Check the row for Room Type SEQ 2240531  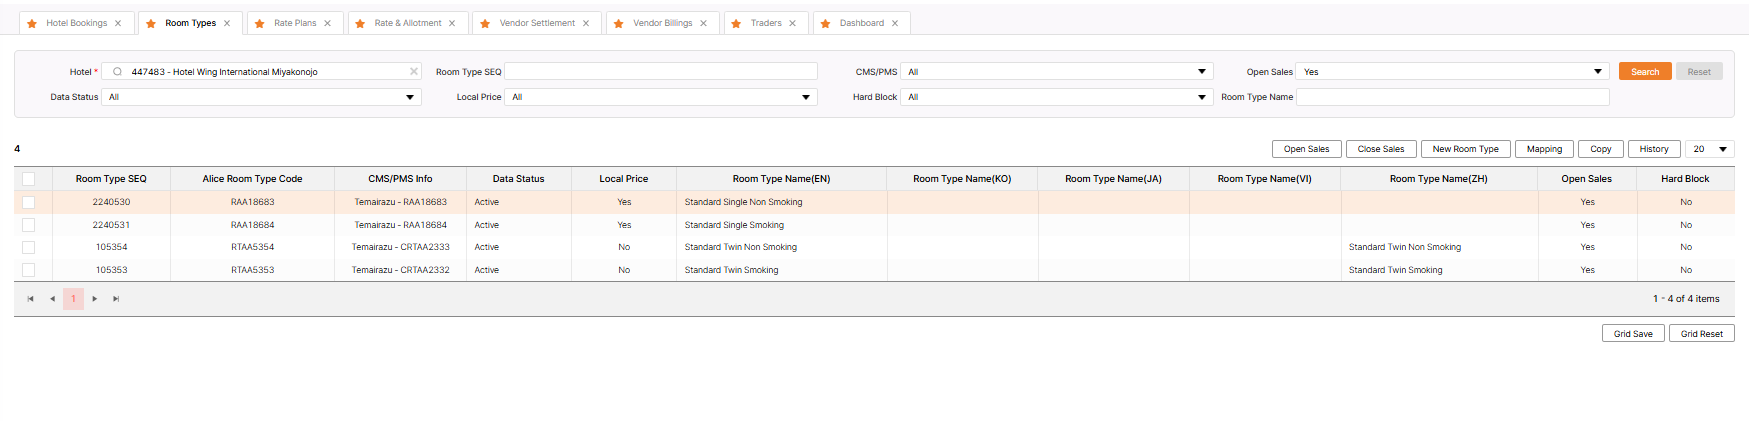[28, 225]
